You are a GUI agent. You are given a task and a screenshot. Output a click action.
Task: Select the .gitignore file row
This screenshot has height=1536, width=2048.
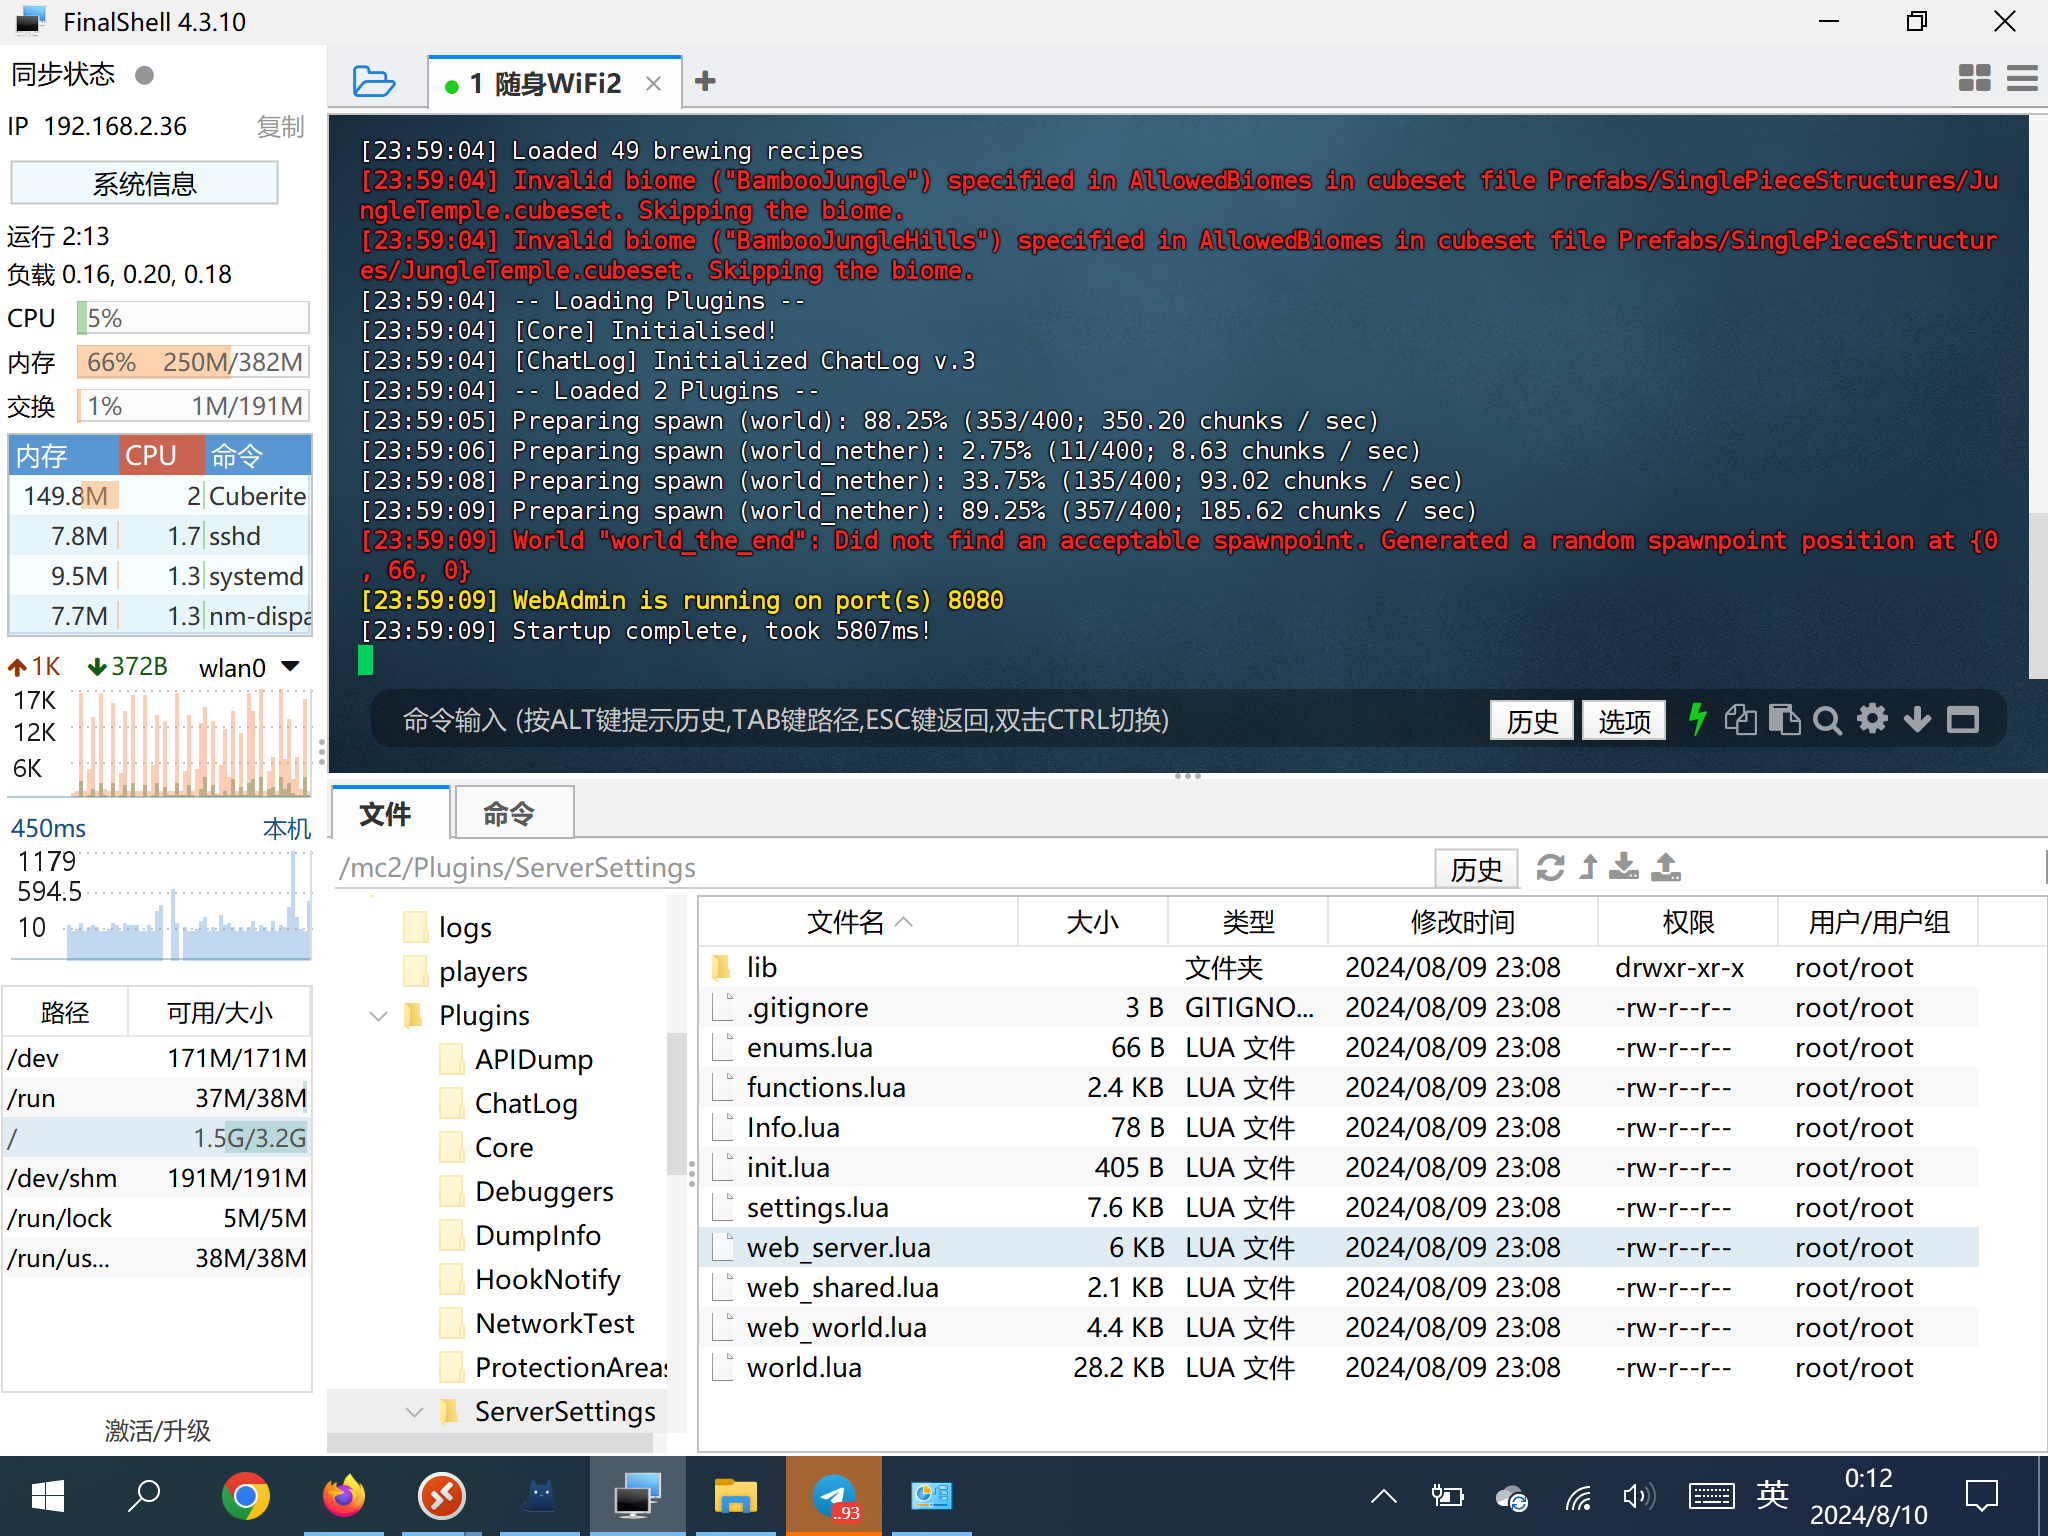1338,1008
